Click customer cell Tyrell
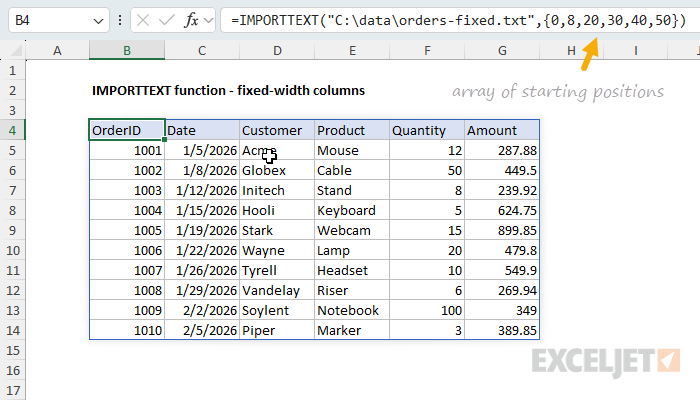Viewport: 700px width, 400px height. pos(277,271)
